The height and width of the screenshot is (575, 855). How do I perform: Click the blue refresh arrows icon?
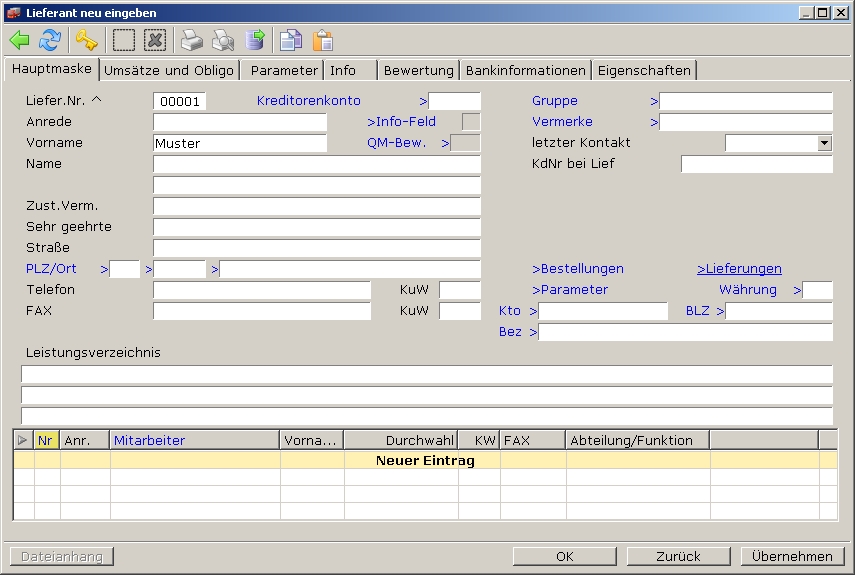point(50,40)
